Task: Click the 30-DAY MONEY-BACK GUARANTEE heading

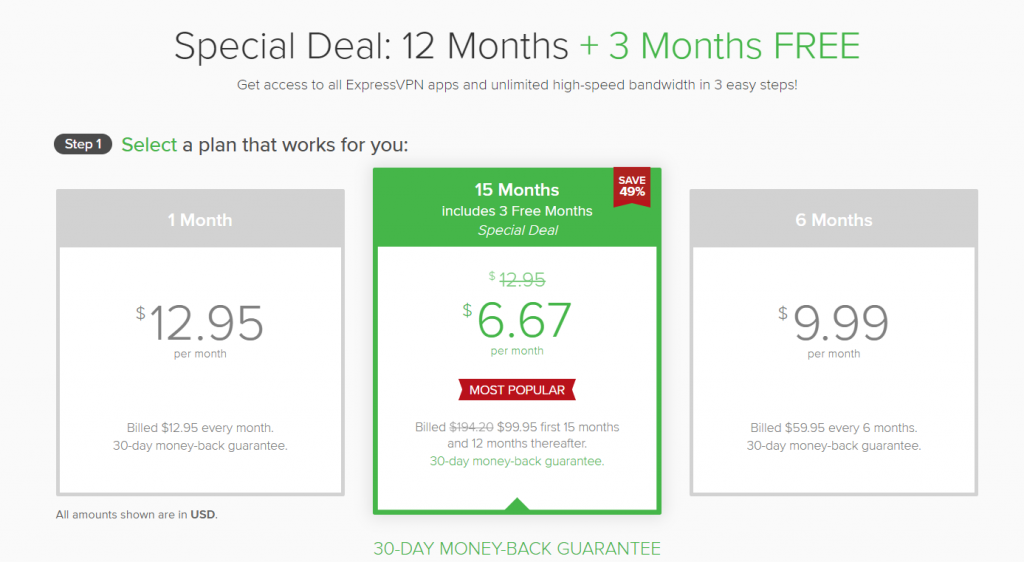Action: 517,548
